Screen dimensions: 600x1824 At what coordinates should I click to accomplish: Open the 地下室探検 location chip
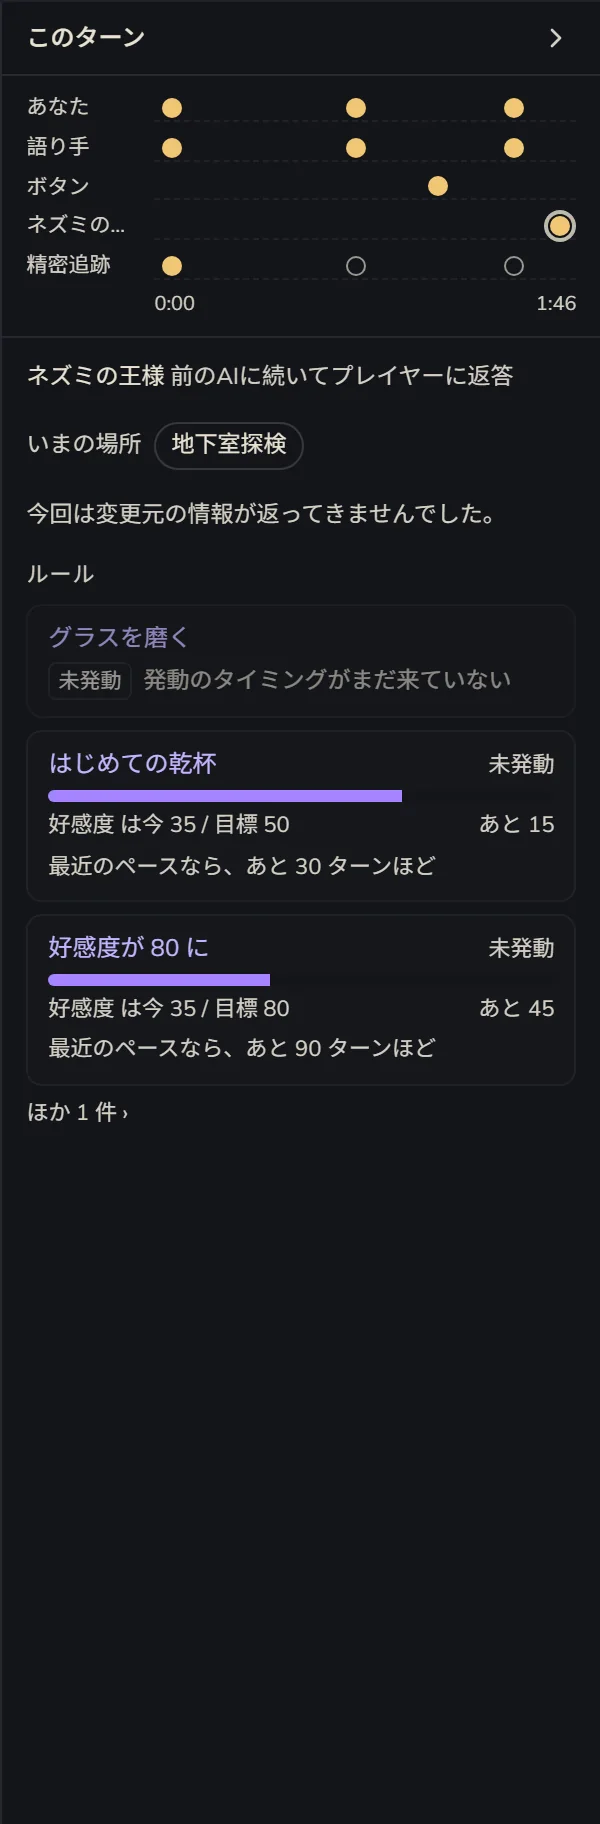pyautogui.click(x=229, y=445)
